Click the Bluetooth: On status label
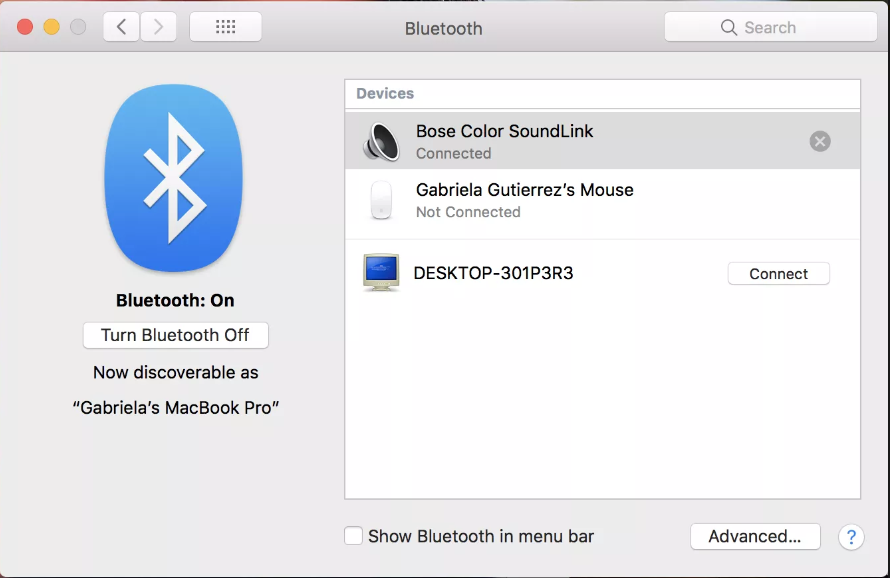Image resolution: width=890 pixels, height=578 pixels. pyautogui.click(x=175, y=300)
